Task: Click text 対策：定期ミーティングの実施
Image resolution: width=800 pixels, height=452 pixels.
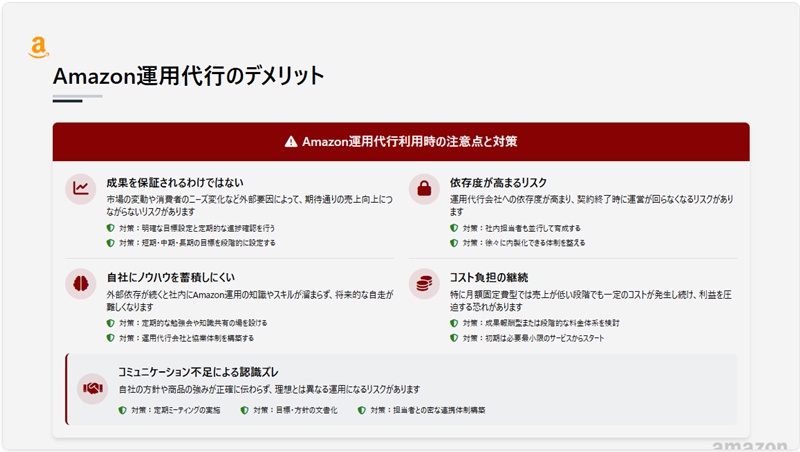Action: click(176, 410)
